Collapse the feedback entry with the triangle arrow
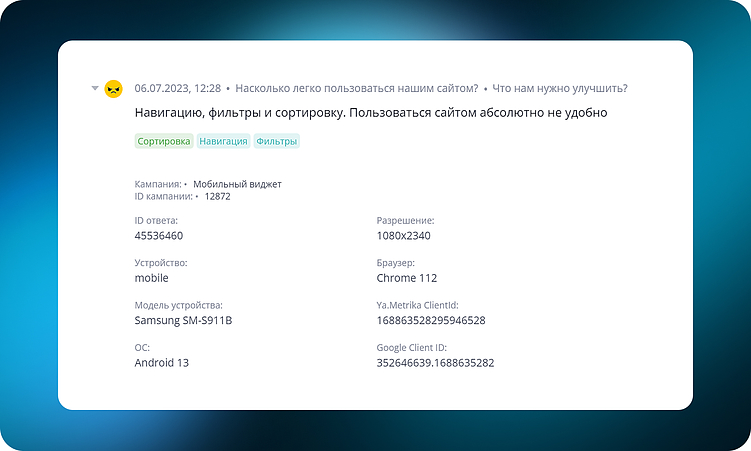This screenshot has width=751, height=451. 95,88
